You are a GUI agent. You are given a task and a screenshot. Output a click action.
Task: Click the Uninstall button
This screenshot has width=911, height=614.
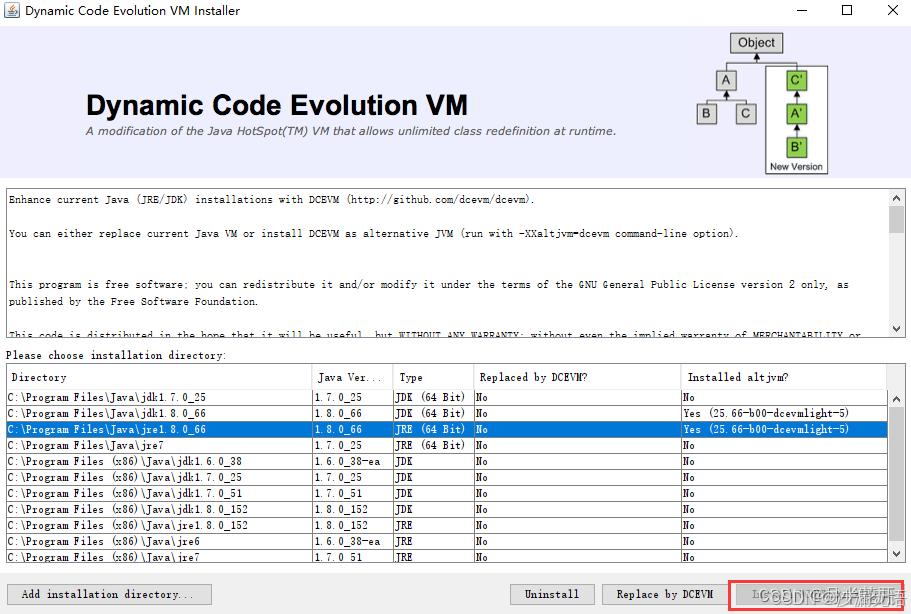(552, 594)
